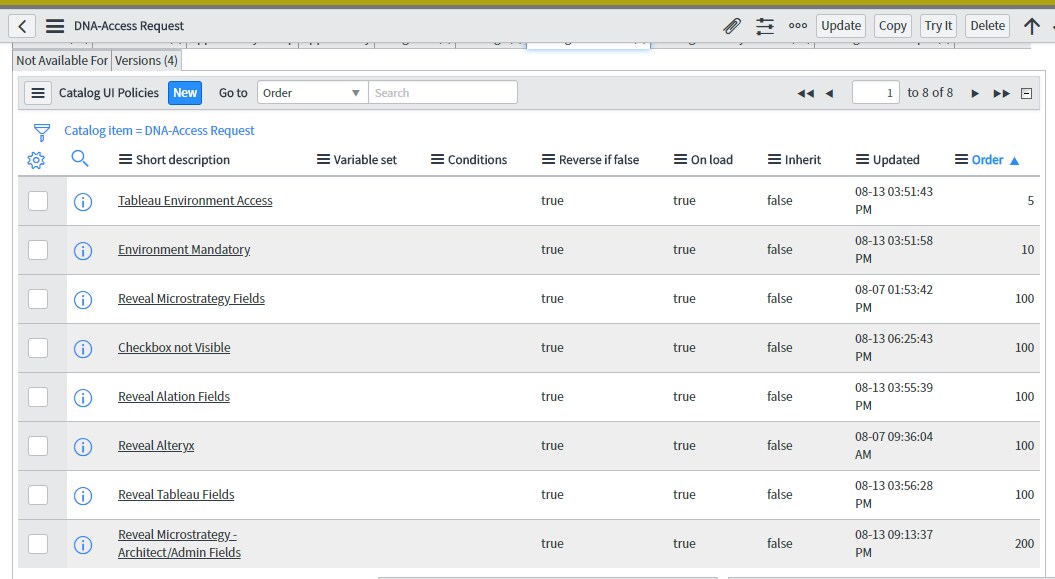The width and height of the screenshot is (1055, 579).
Task: Open Updated column menu icon
Action: 863,159
